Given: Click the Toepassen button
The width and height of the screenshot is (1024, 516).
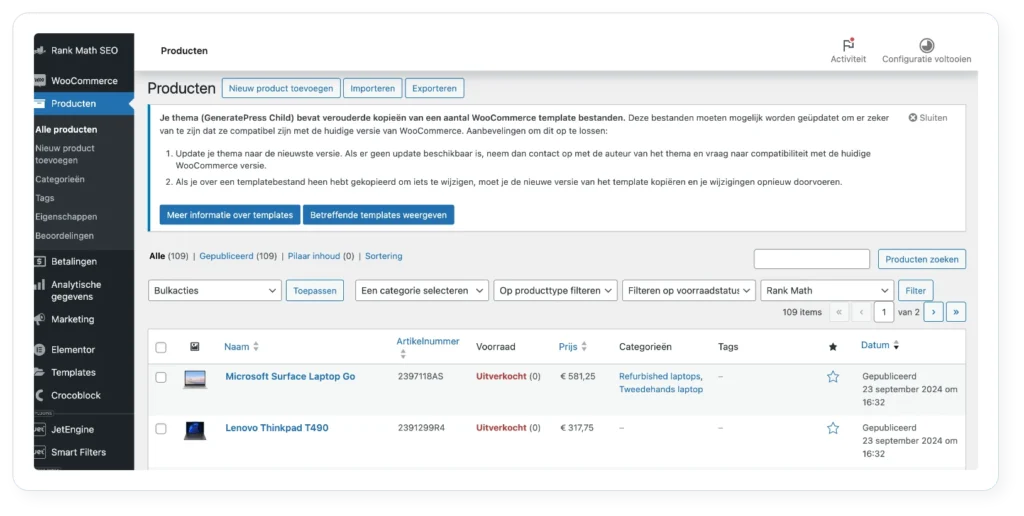Looking at the screenshot, I should pyautogui.click(x=315, y=291).
